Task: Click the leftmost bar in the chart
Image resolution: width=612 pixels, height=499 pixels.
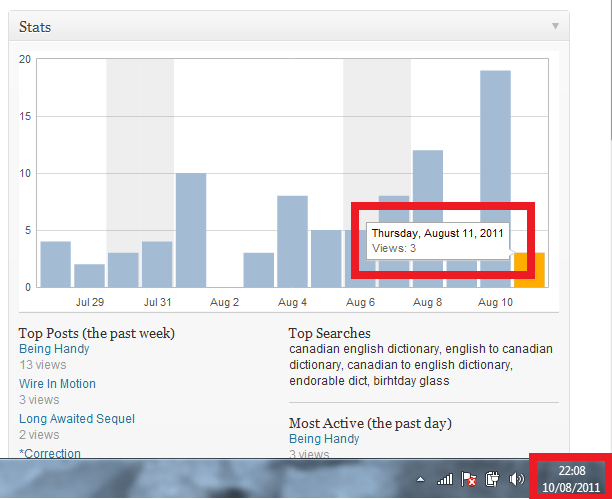Action: tap(55, 264)
